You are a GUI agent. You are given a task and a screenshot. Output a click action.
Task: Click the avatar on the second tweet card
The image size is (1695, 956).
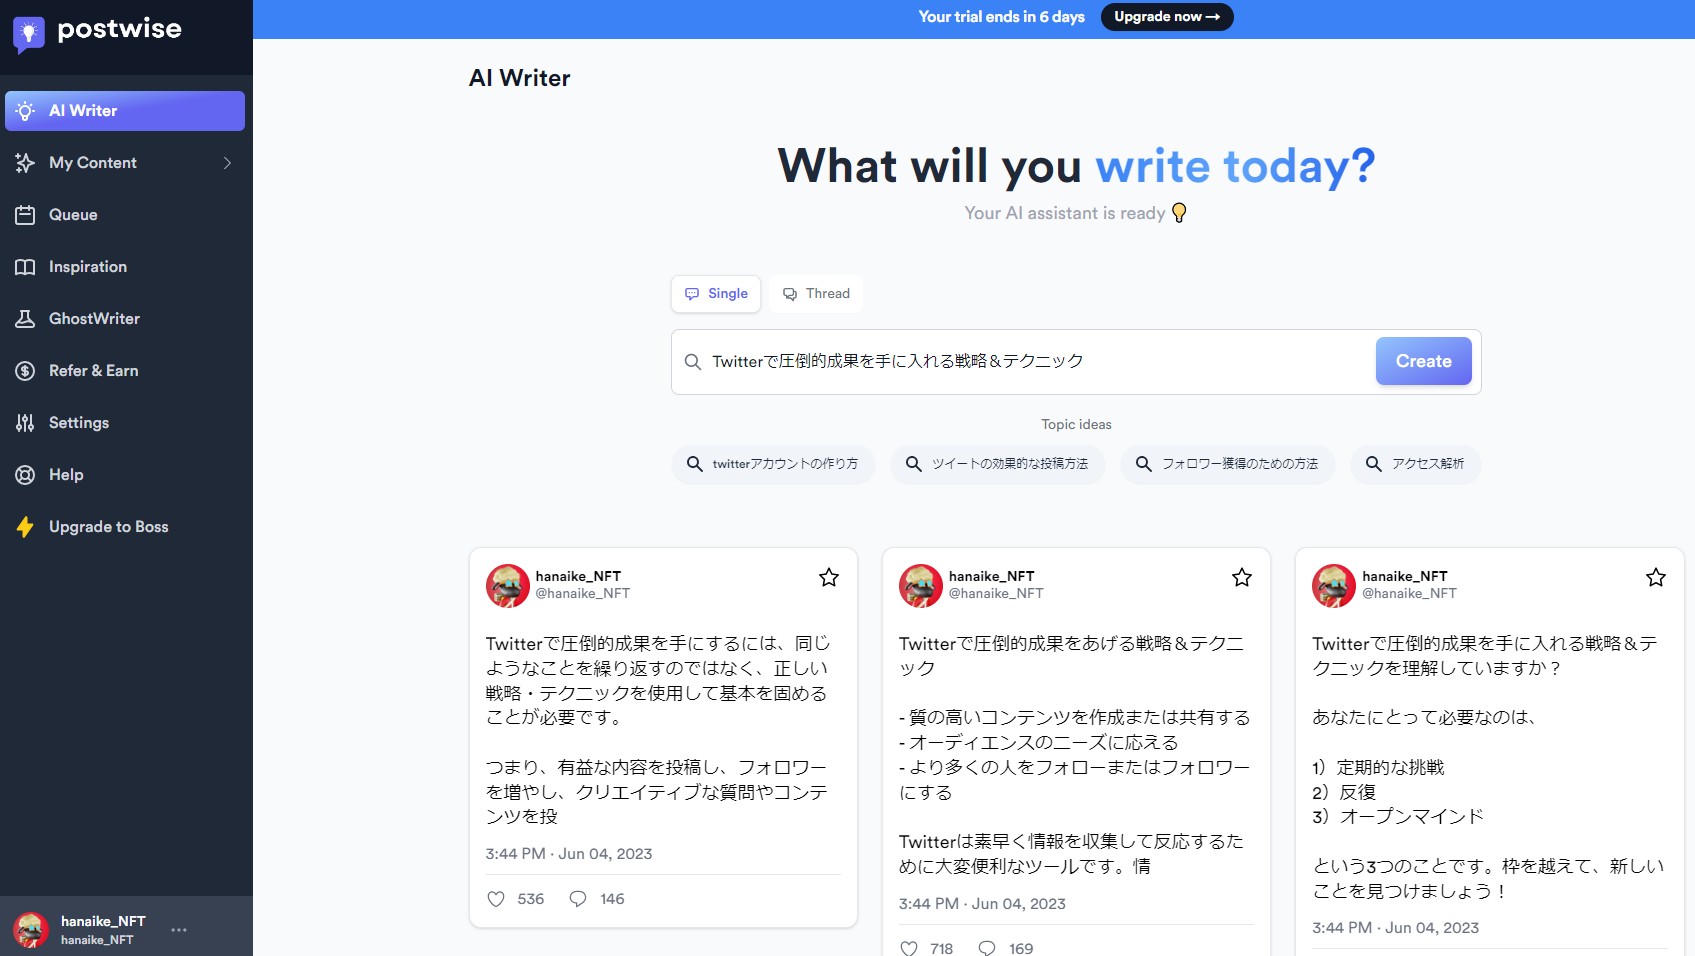click(921, 586)
